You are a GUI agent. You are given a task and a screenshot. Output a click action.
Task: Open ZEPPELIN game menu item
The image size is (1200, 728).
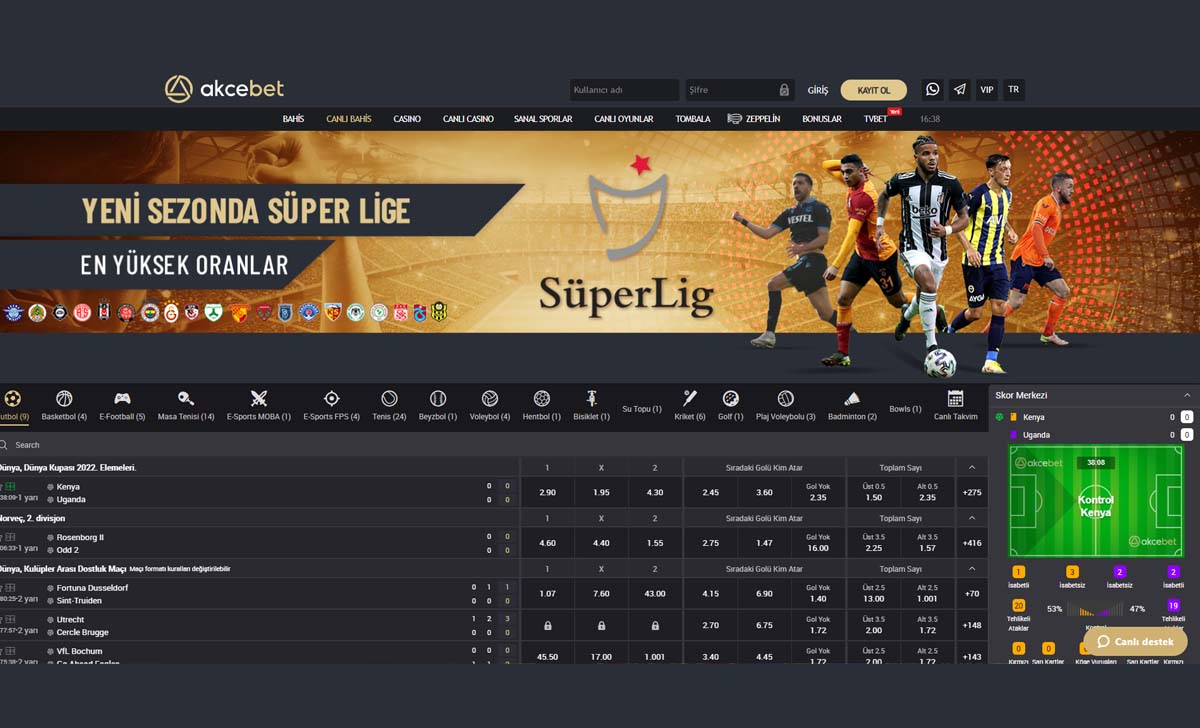pos(754,119)
